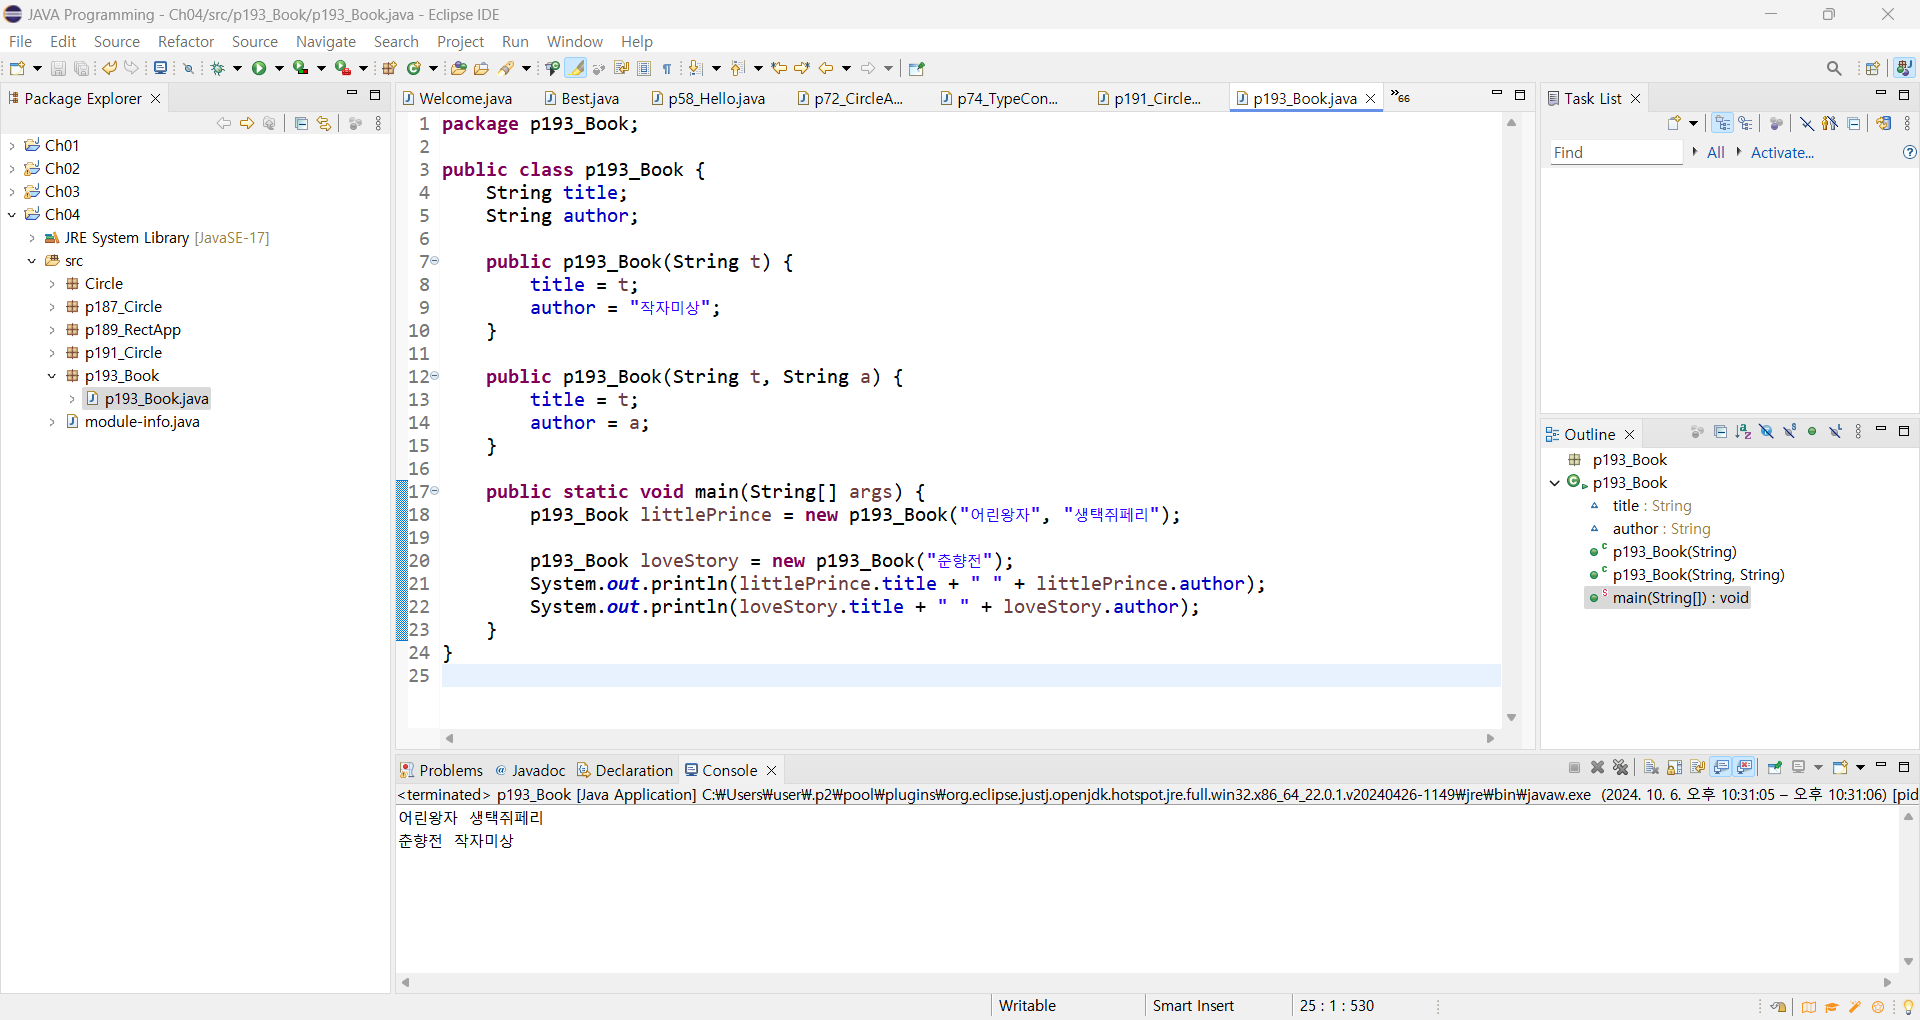This screenshot has width=1920, height=1020.
Task: Switch to Java perspective icon
Action: click(x=1904, y=68)
